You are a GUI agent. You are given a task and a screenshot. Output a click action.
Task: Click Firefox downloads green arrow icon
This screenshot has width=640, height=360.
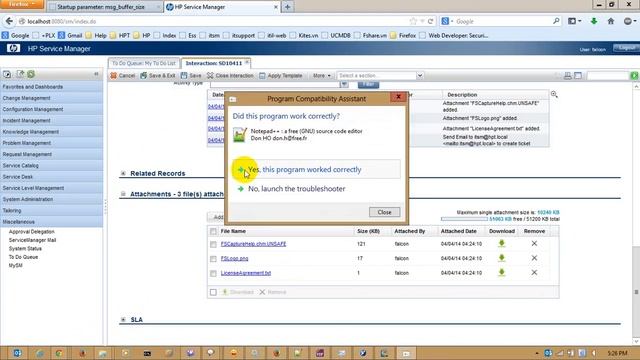click(x=594, y=21)
